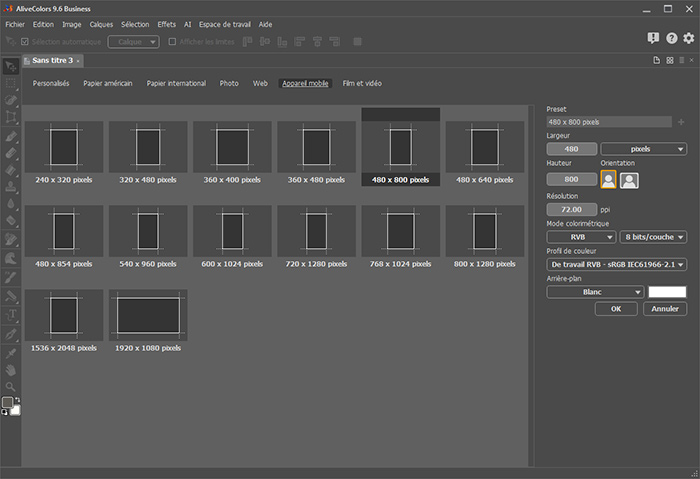
Task: Toggle the Sélection automatique checkbox
Action: pos(25,42)
